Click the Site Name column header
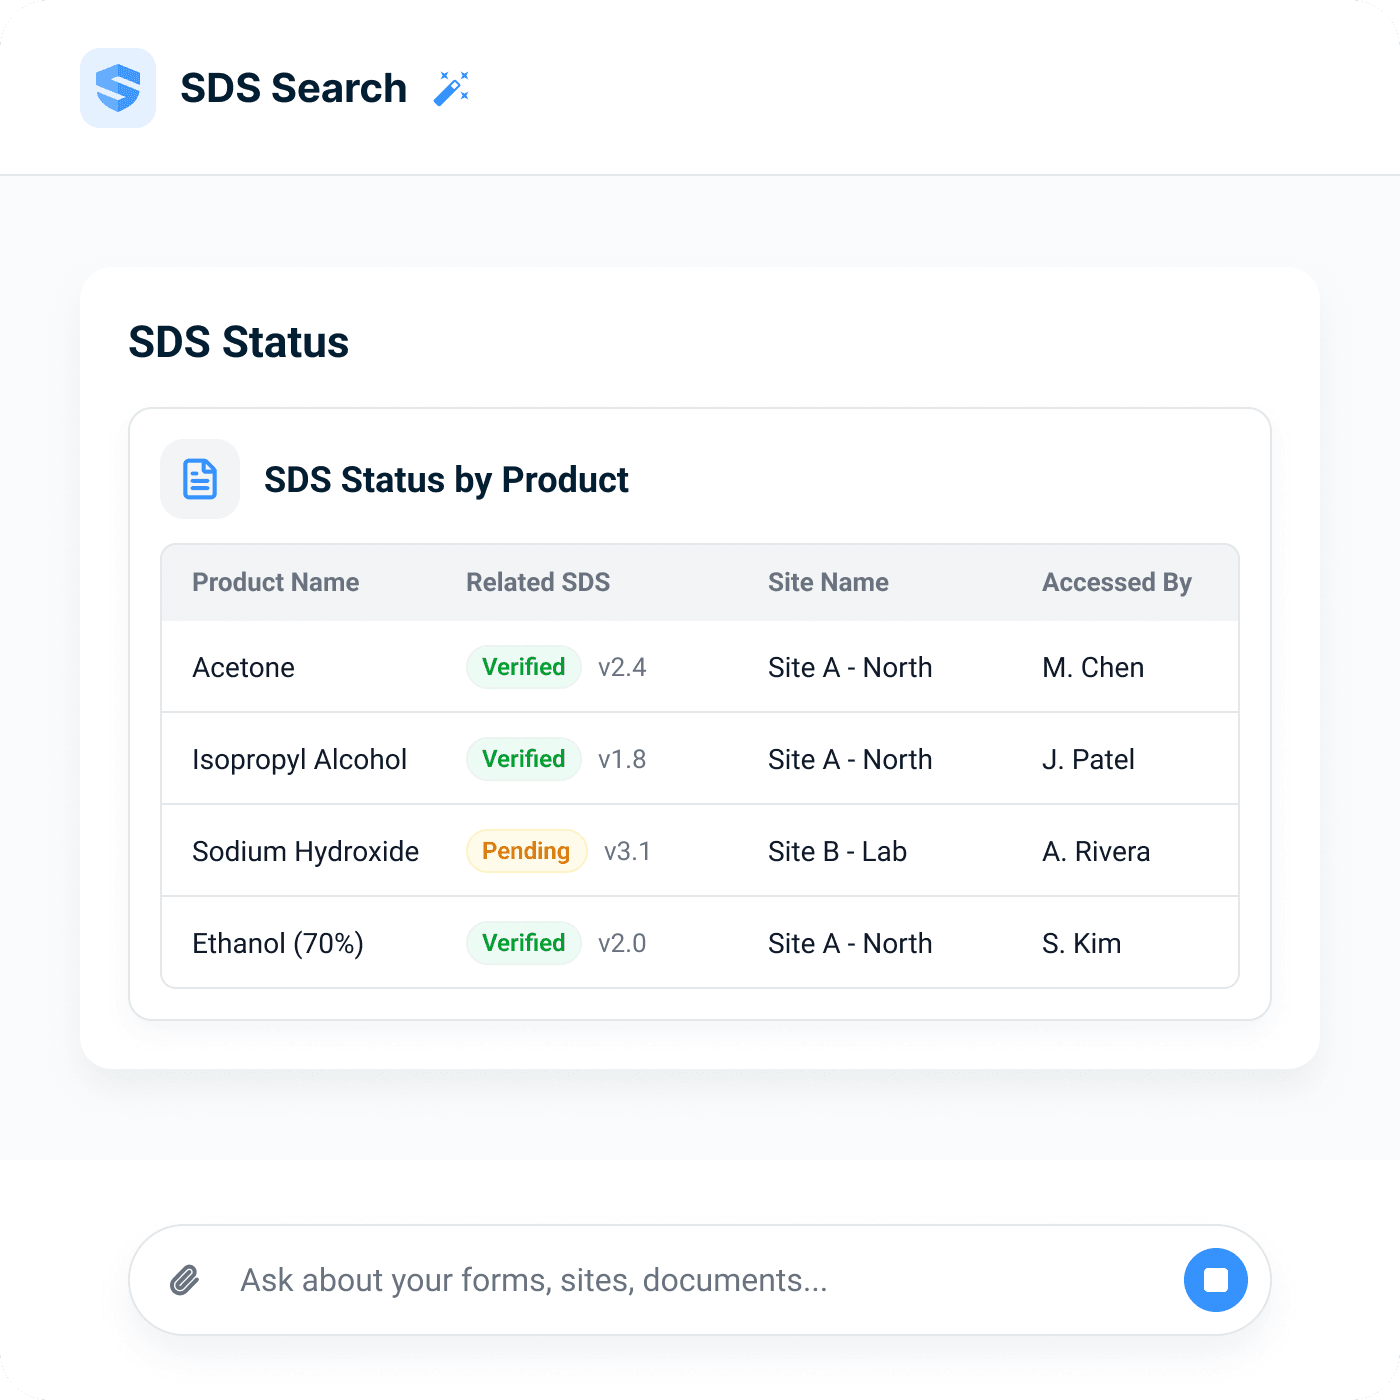Screen dimensions: 1400x1400 tap(828, 582)
